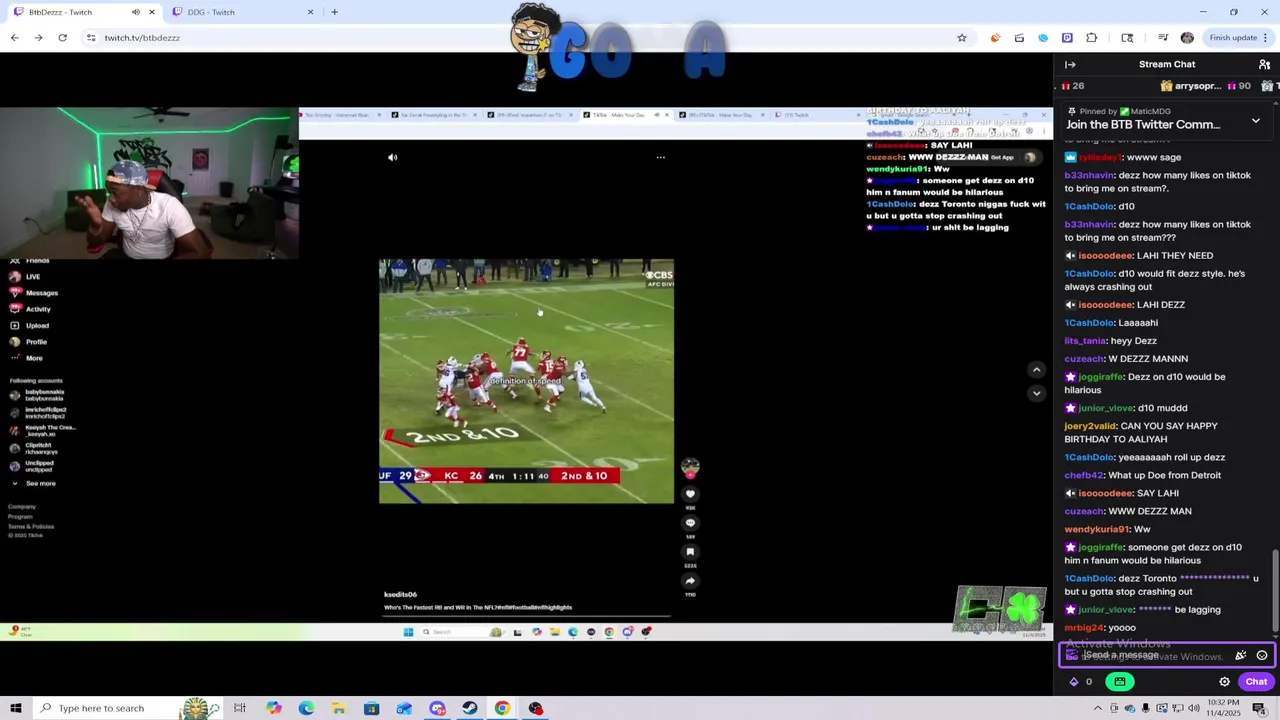The width and height of the screenshot is (1280, 720).
Task: Save TikTok video with bookmark icon
Action: tap(690, 551)
